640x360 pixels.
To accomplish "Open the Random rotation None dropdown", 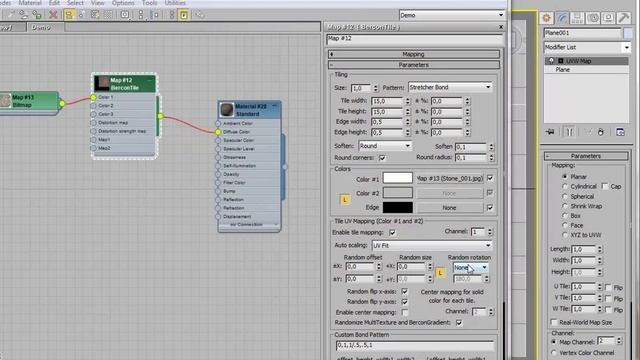I will 470,268.
